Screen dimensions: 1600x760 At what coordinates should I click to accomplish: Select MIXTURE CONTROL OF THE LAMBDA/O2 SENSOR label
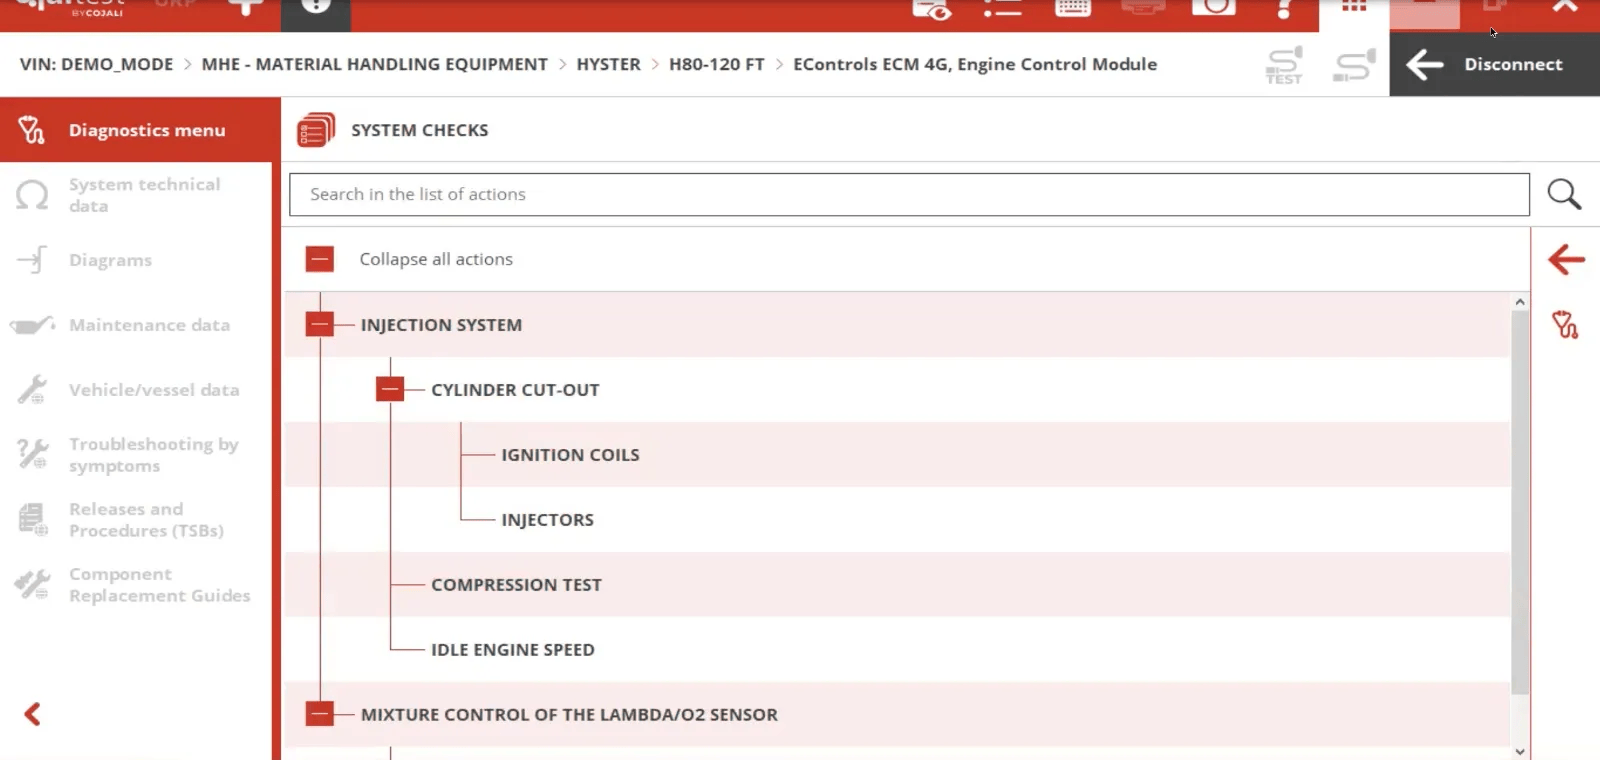coord(569,715)
